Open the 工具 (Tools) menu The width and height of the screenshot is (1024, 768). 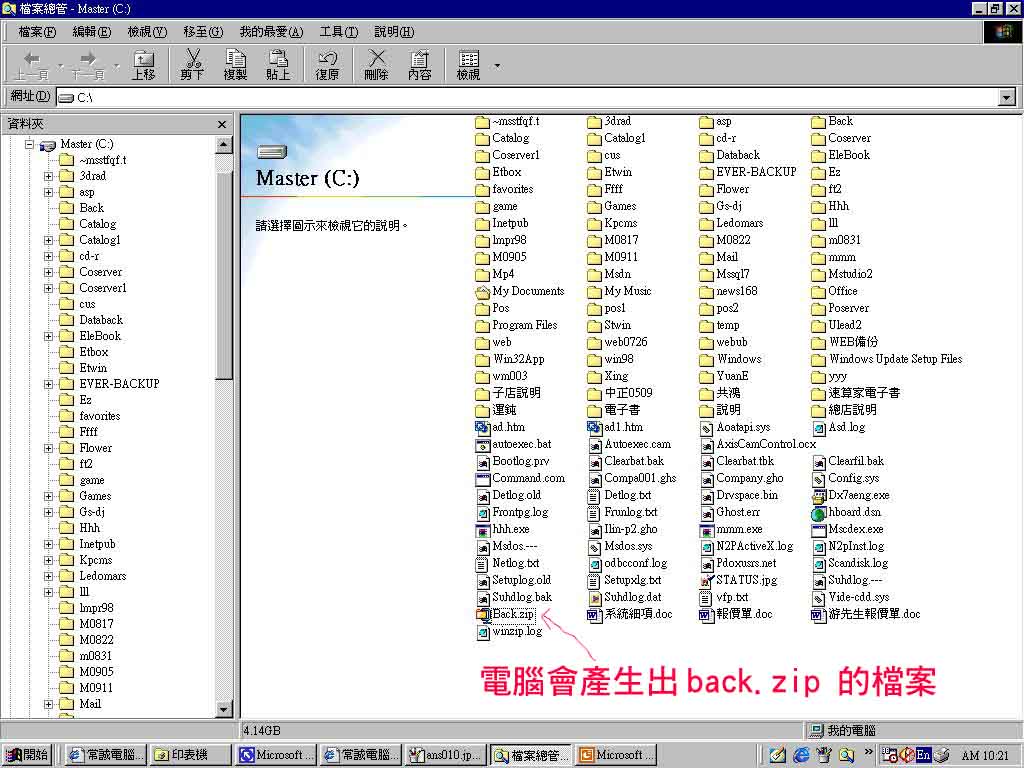(x=338, y=32)
